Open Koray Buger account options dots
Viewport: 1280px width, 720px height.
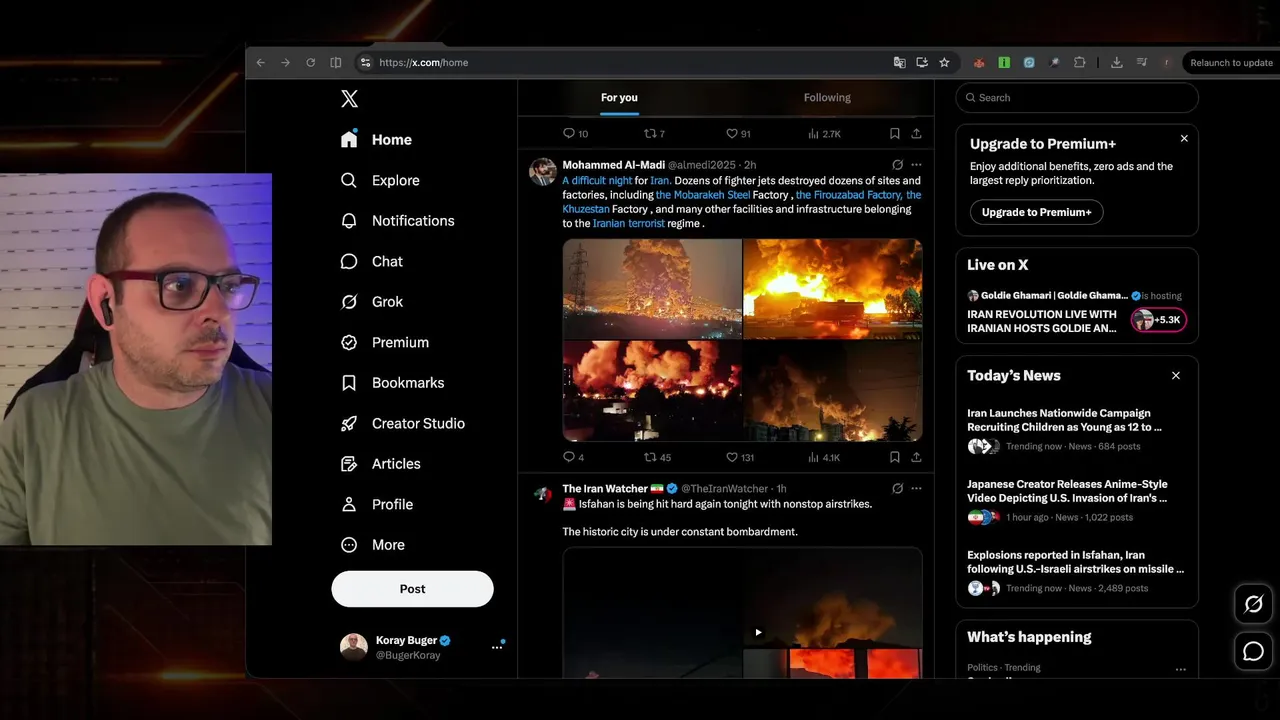pos(497,647)
